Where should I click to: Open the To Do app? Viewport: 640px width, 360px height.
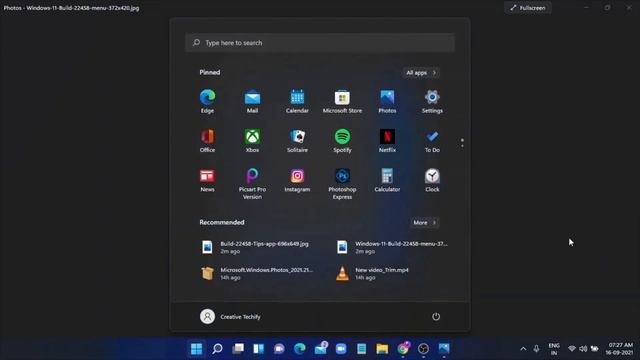point(432,140)
